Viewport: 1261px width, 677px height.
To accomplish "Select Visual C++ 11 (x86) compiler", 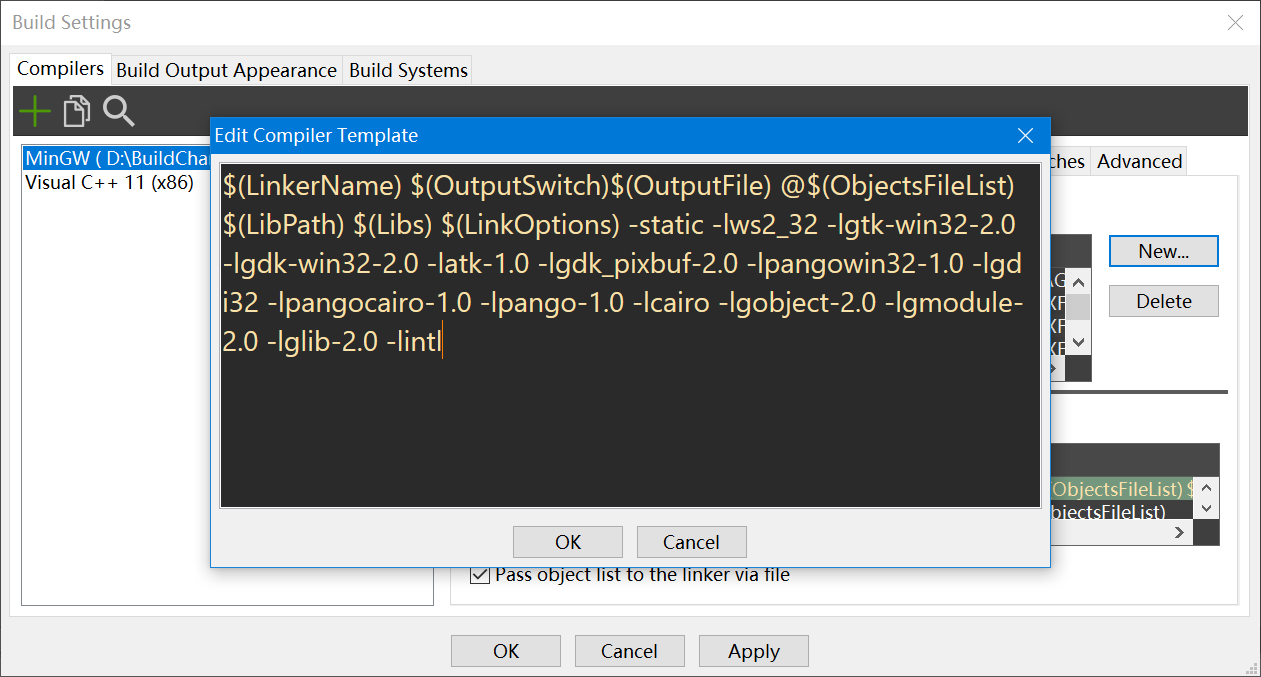I will click(x=109, y=183).
